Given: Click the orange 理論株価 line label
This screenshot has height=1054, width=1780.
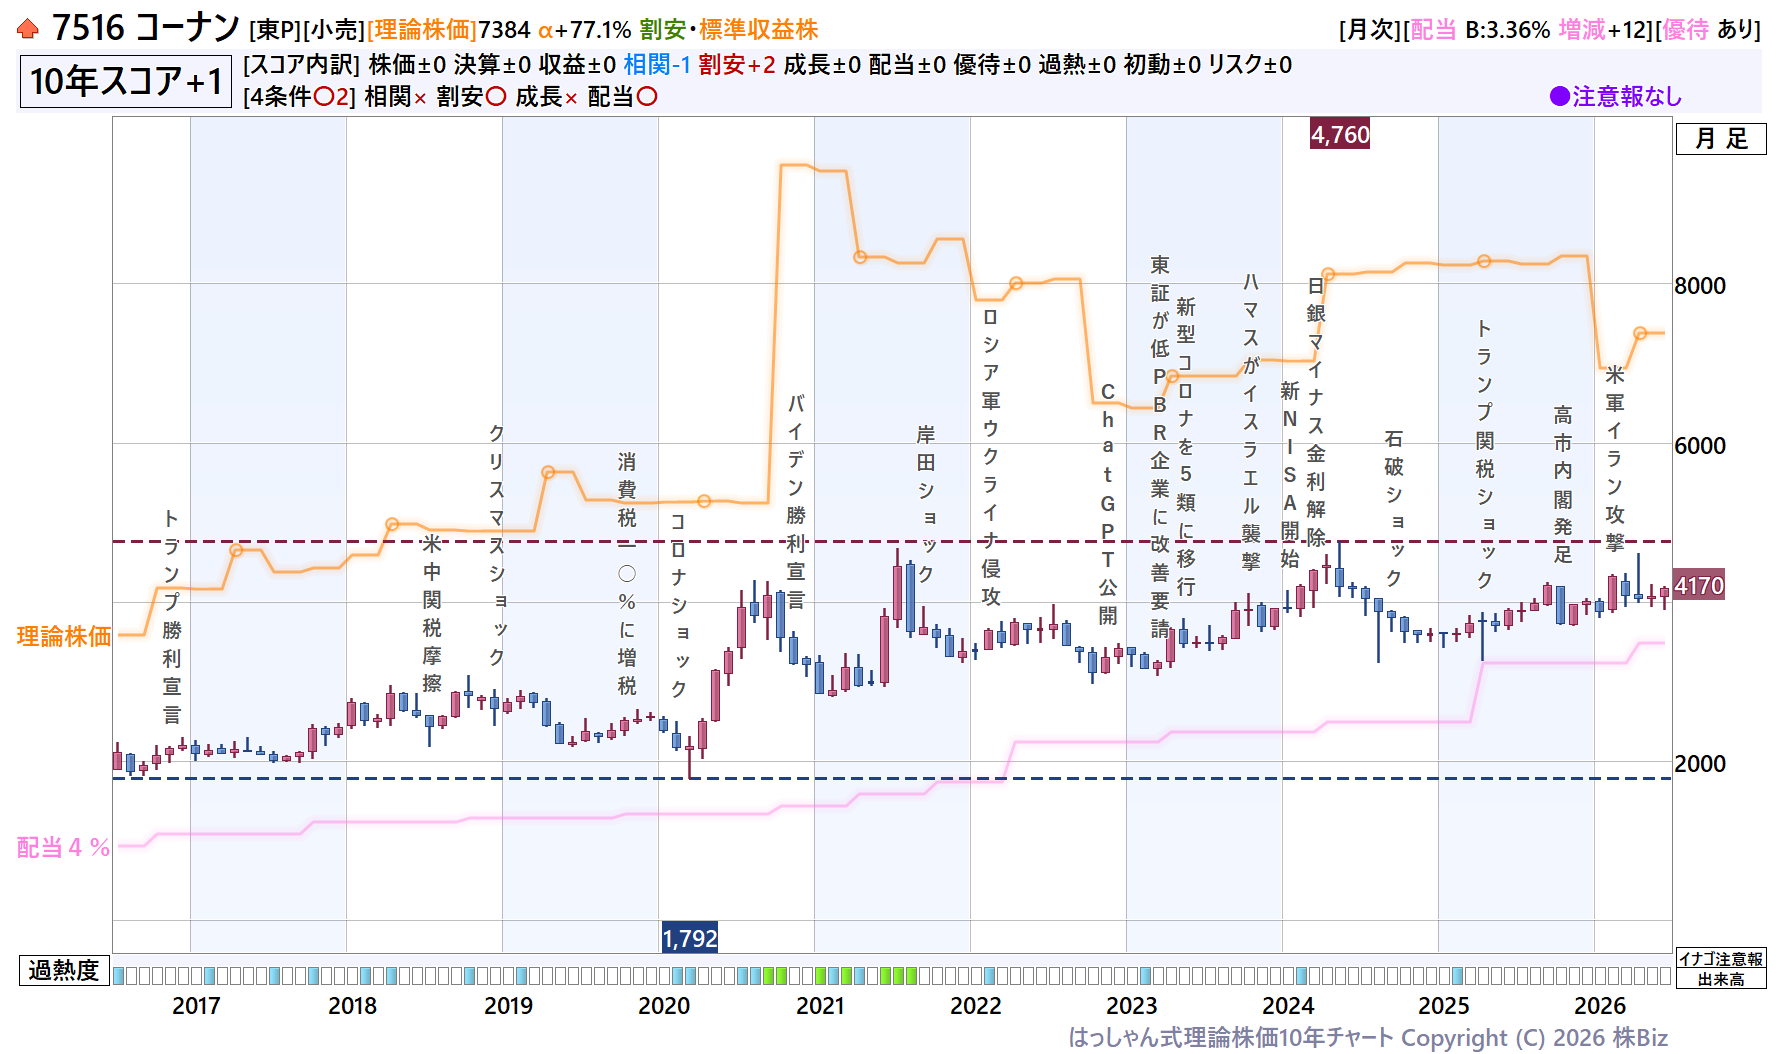Looking at the screenshot, I should pyautogui.click(x=64, y=637).
